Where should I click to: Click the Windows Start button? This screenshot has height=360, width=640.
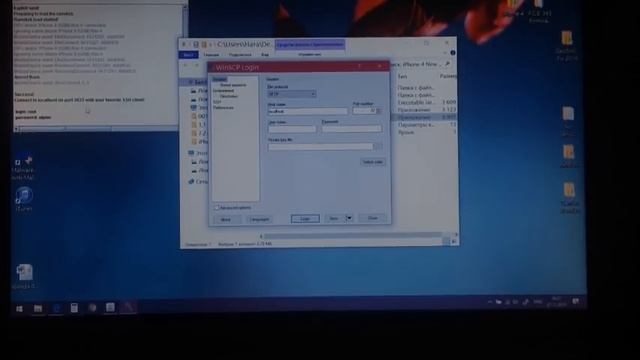tap(19, 309)
